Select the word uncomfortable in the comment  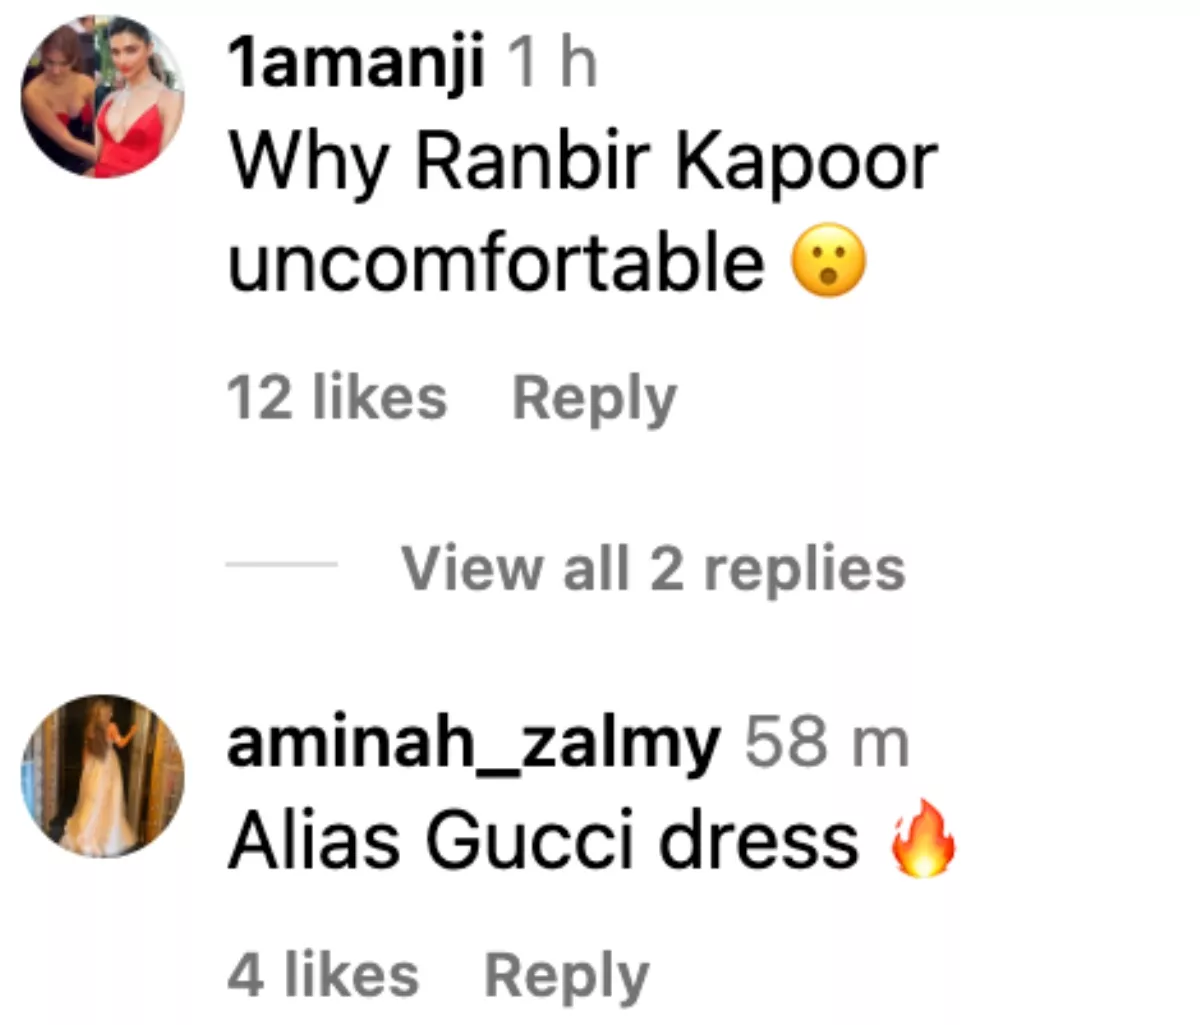coord(497,262)
